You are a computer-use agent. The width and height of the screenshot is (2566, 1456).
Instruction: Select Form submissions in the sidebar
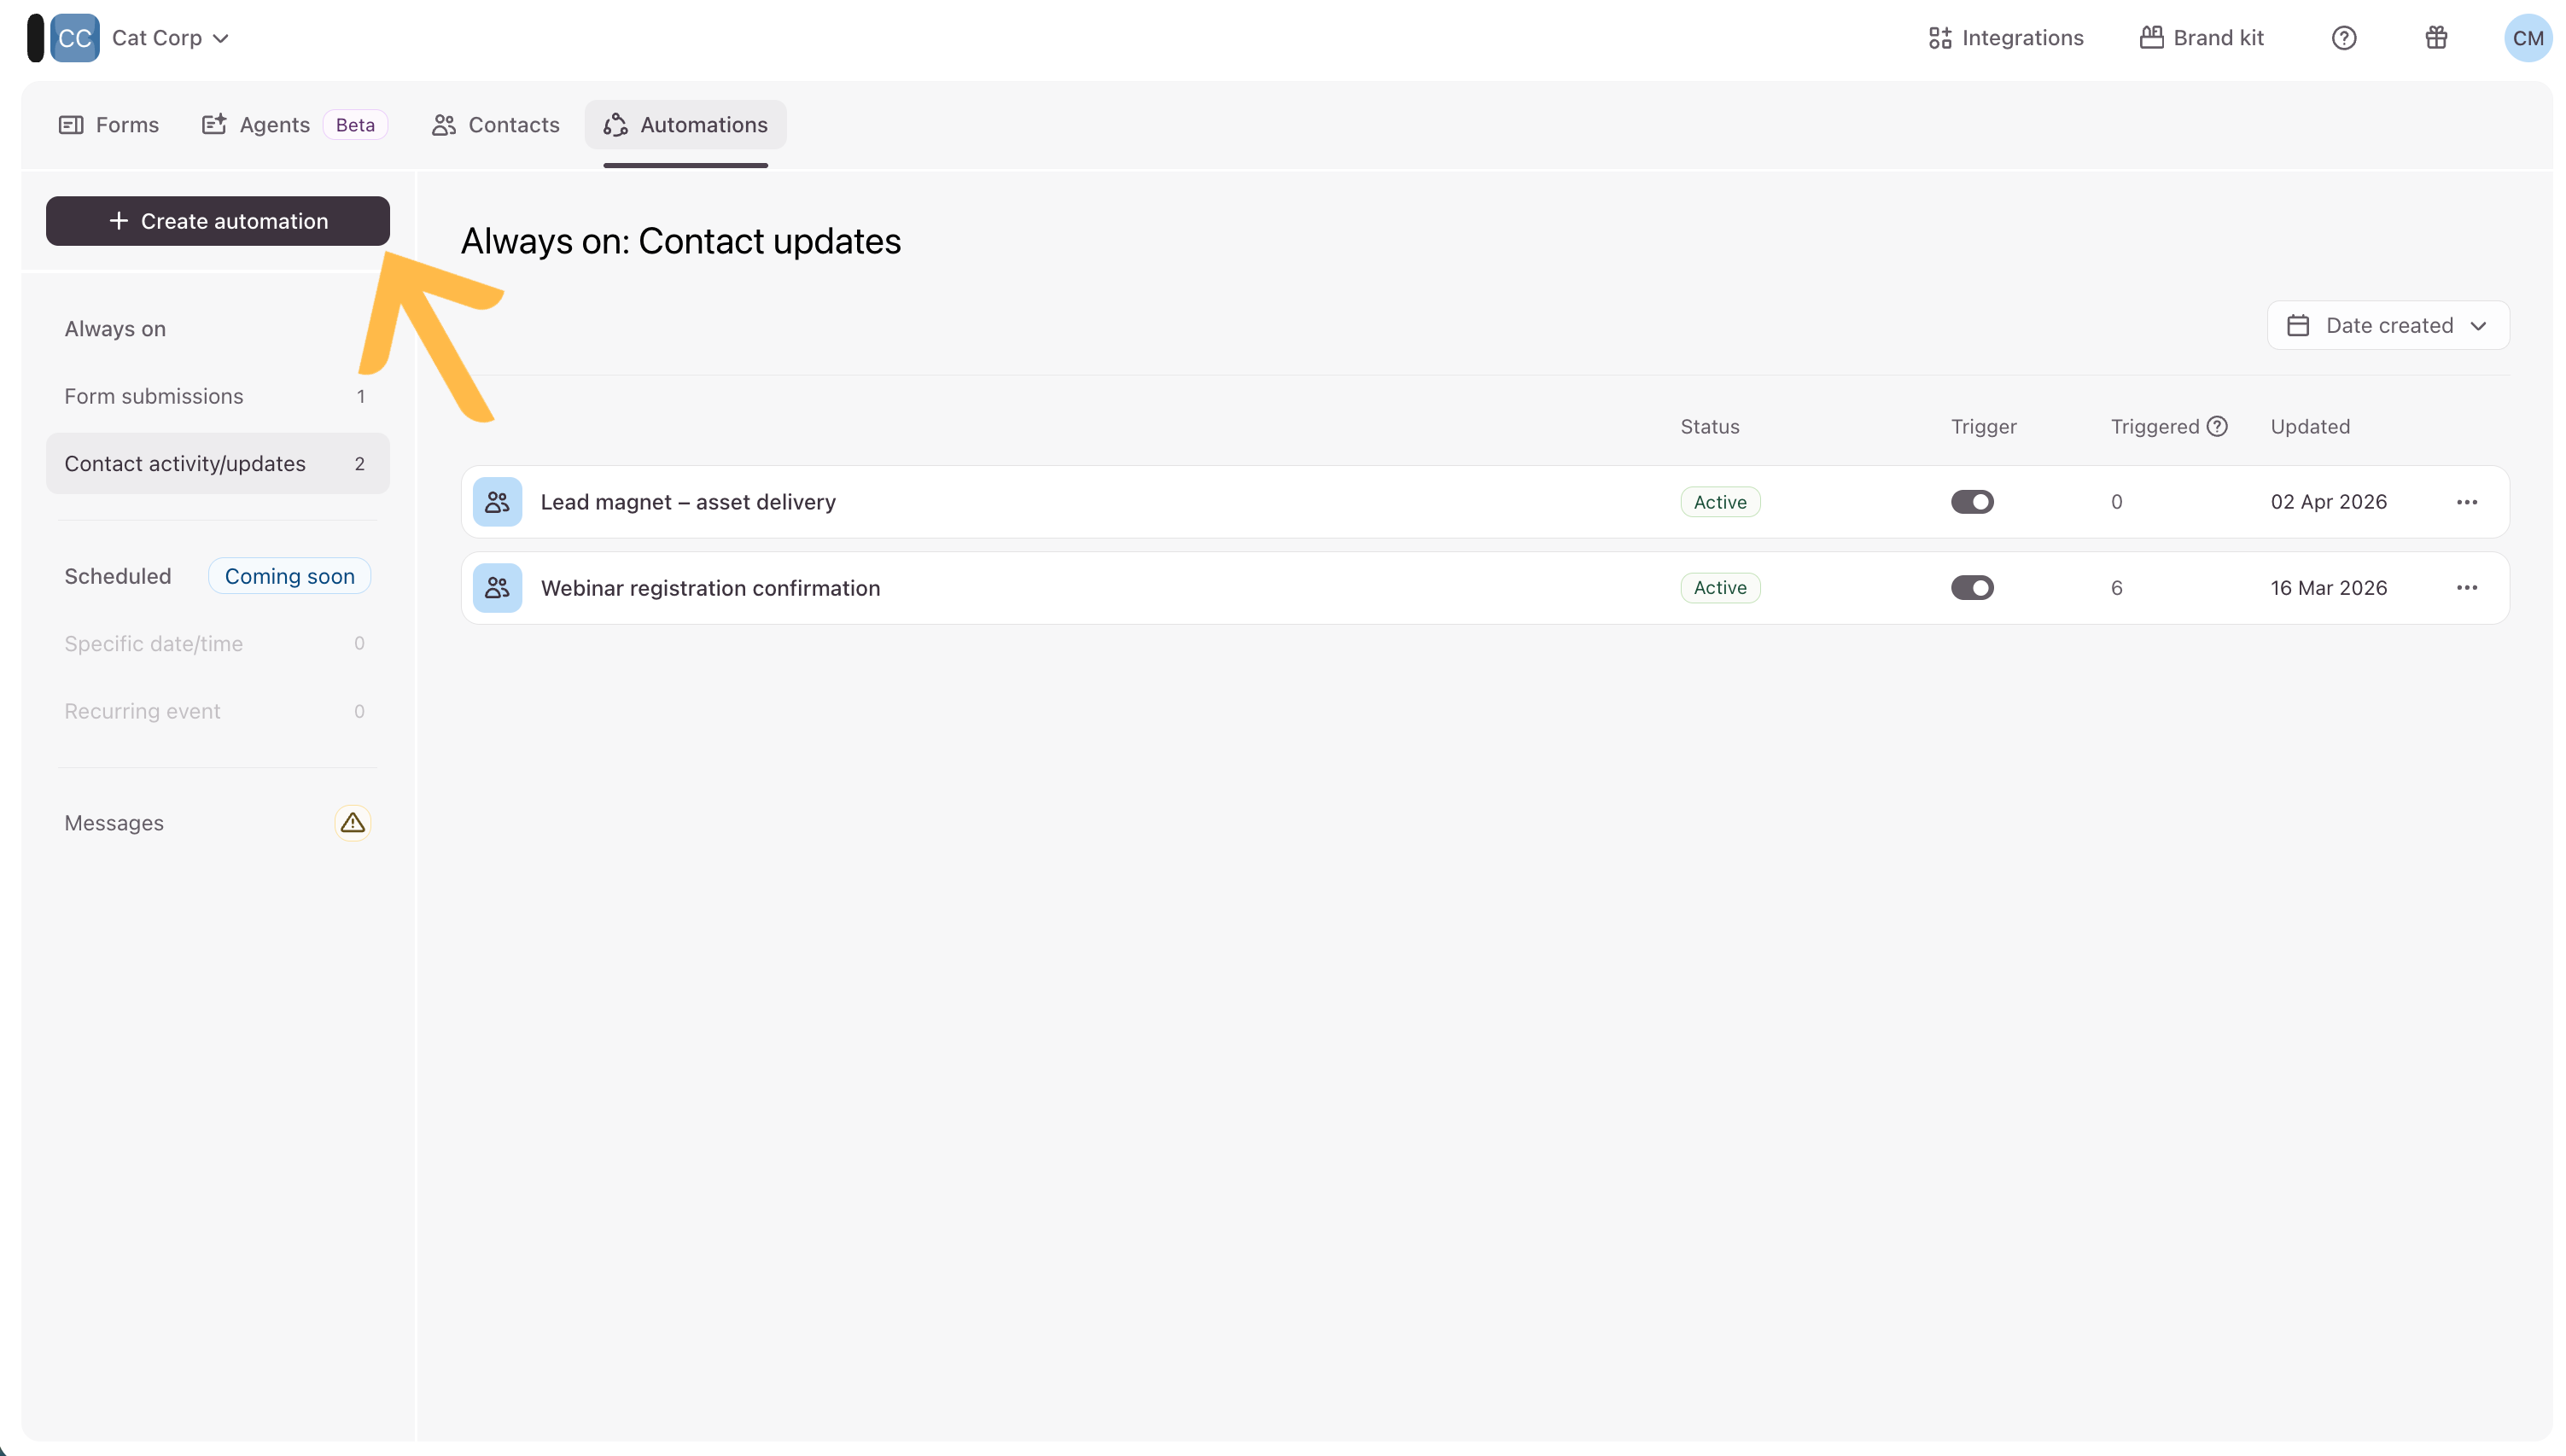pyautogui.click(x=154, y=397)
